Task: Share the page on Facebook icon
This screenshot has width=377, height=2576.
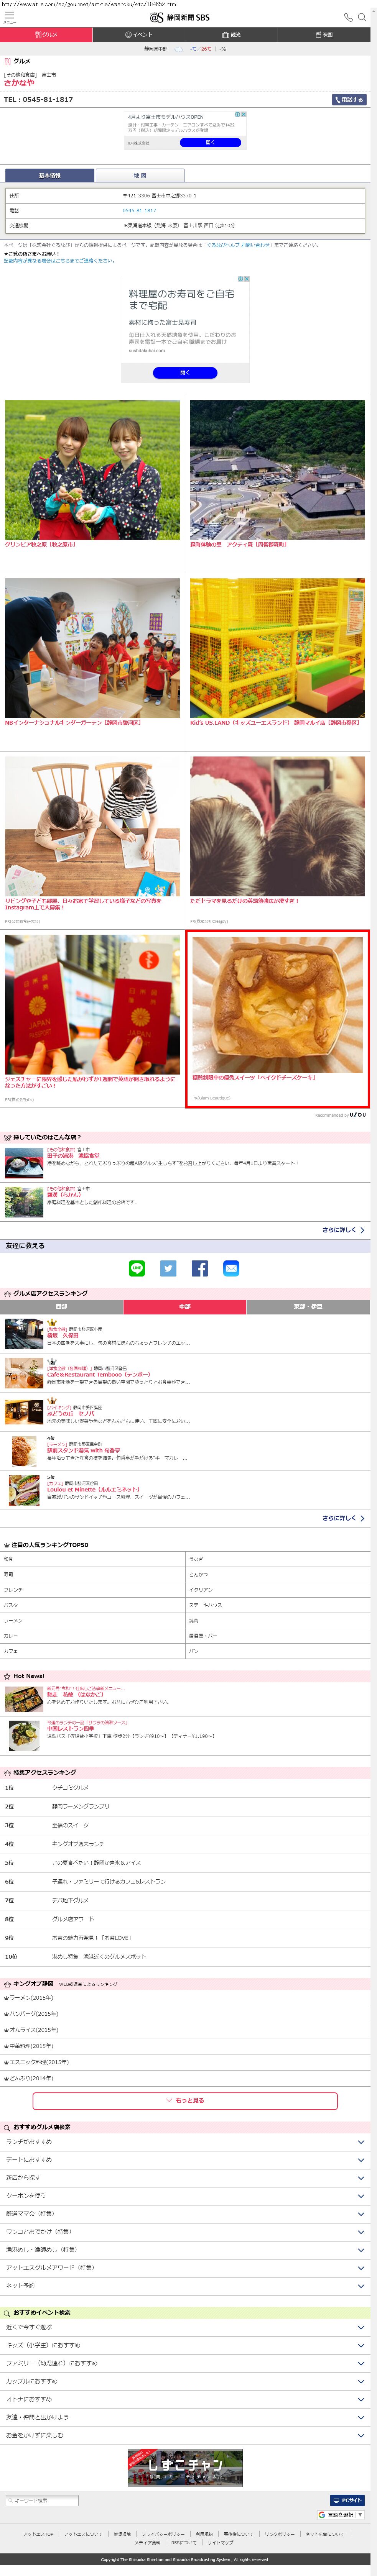Action: tap(200, 1268)
